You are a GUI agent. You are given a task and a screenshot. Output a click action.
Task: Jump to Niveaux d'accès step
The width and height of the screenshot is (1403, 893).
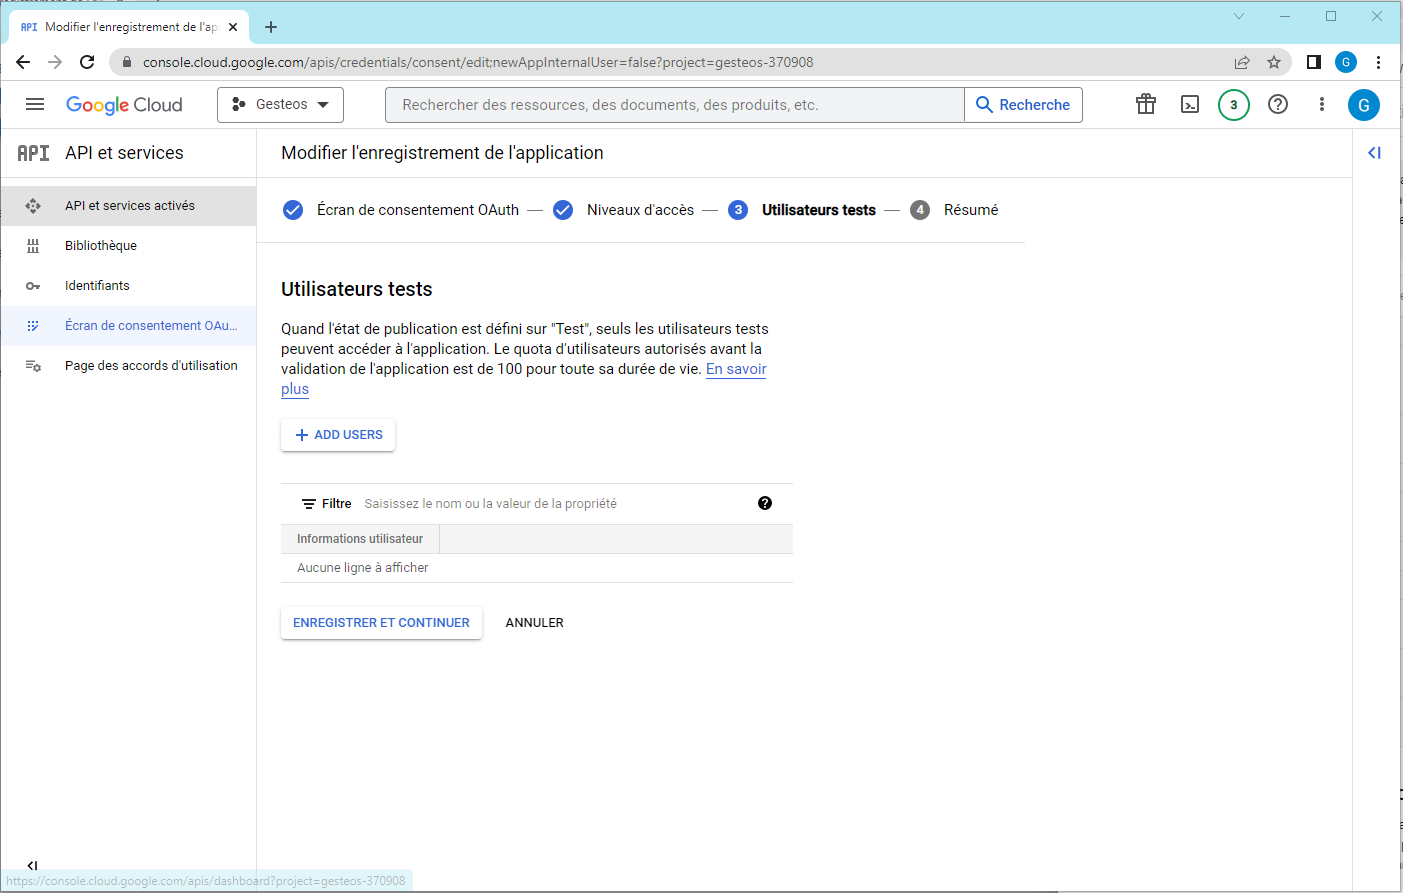tap(639, 210)
